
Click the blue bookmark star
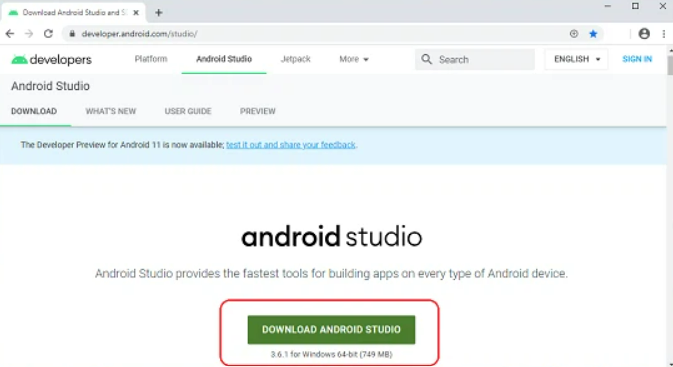click(x=593, y=33)
